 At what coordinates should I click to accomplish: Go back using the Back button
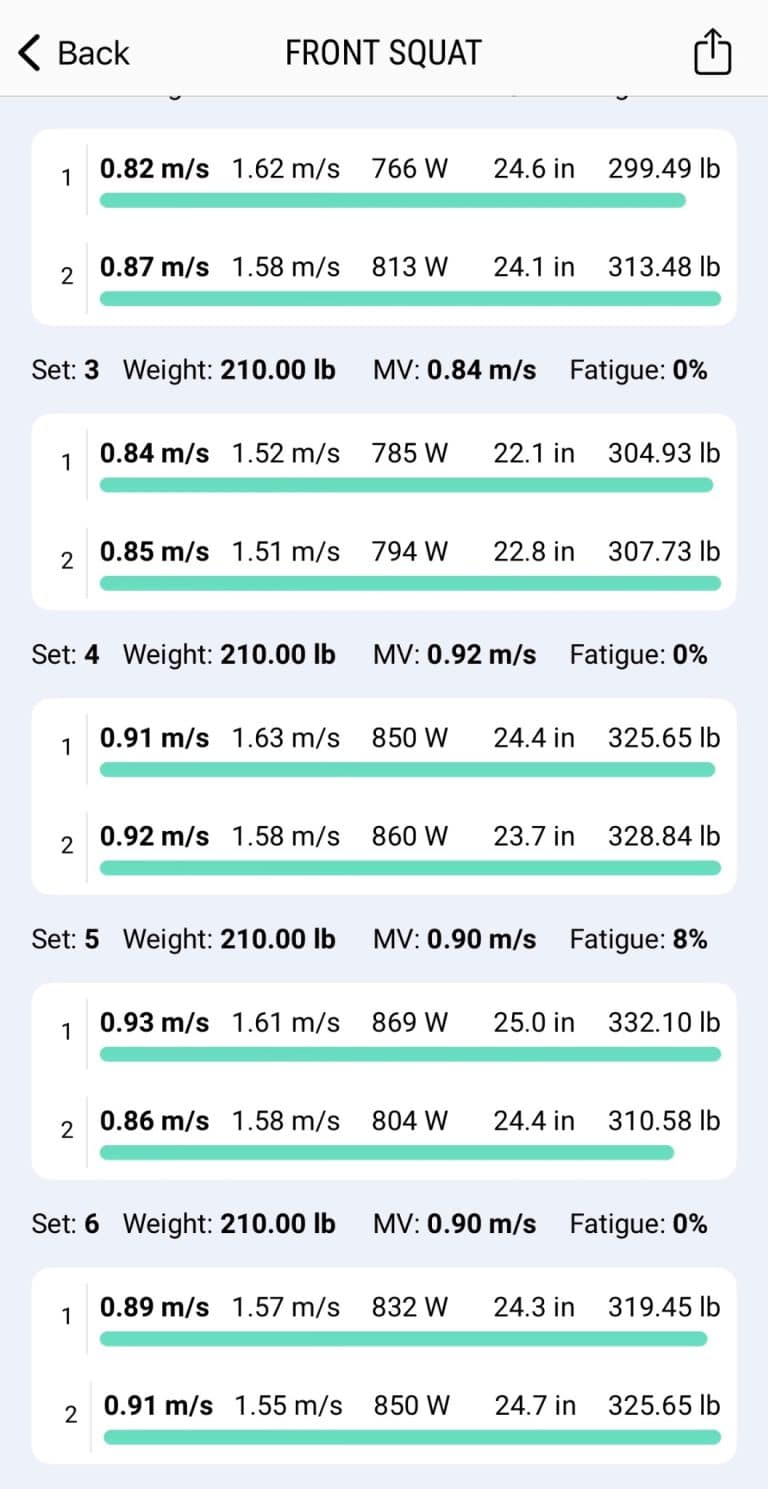pos(75,52)
